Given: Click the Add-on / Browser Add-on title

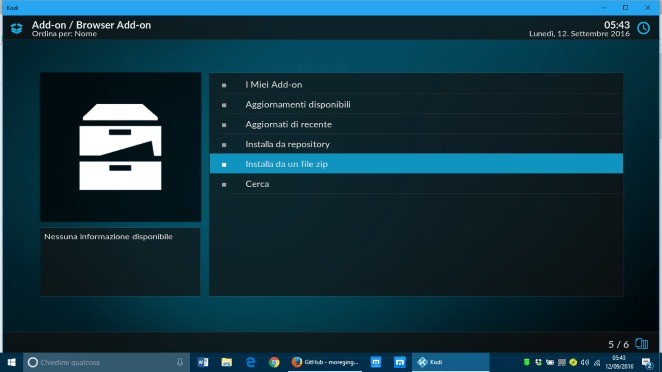Looking at the screenshot, I should pyautogui.click(x=91, y=25).
